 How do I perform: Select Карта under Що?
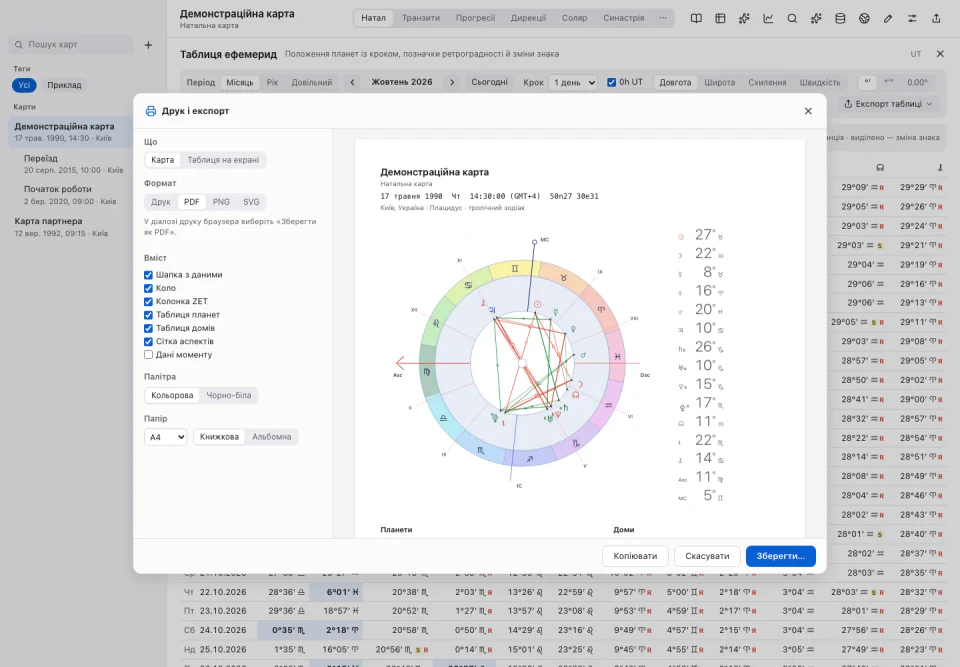pos(162,160)
